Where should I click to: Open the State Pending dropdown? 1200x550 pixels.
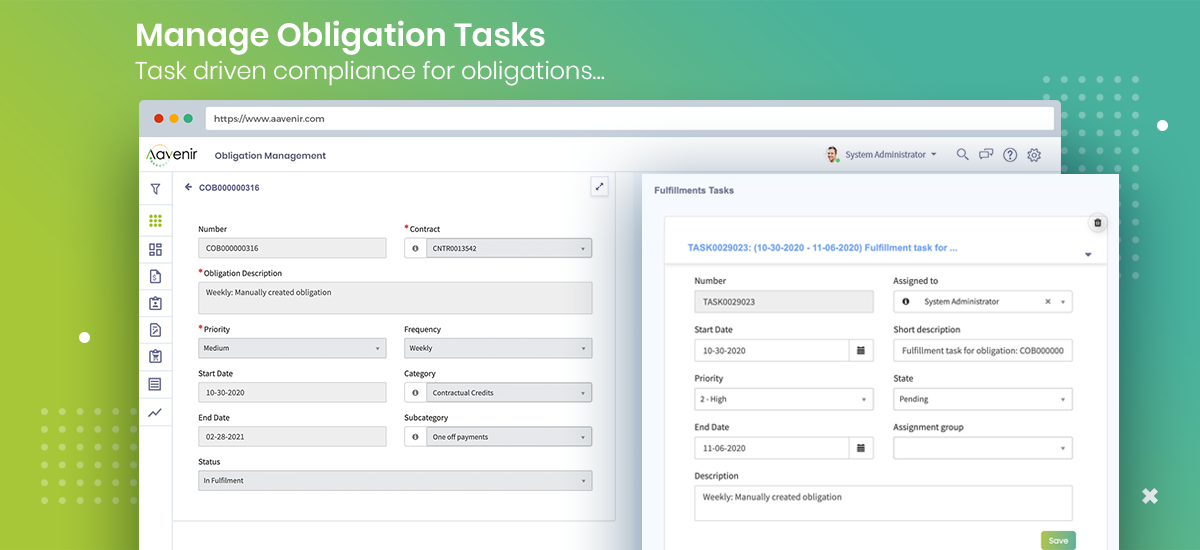pyautogui.click(x=983, y=399)
